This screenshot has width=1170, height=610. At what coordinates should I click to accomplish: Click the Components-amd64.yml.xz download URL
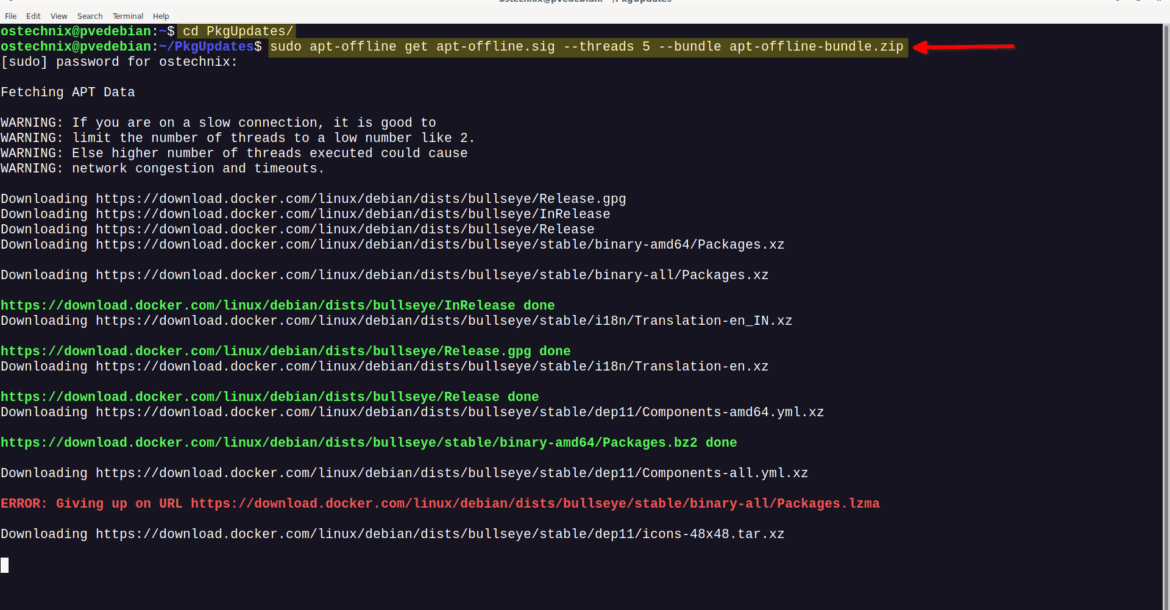[459, 412]
